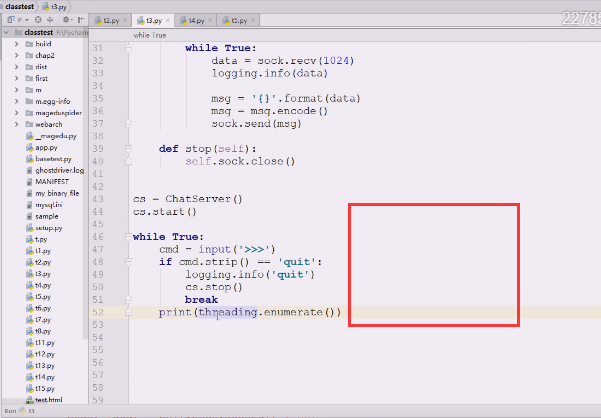Switch to the t2.py editor tab
Screen dimensions: 601x418
(x=111, y=21)
